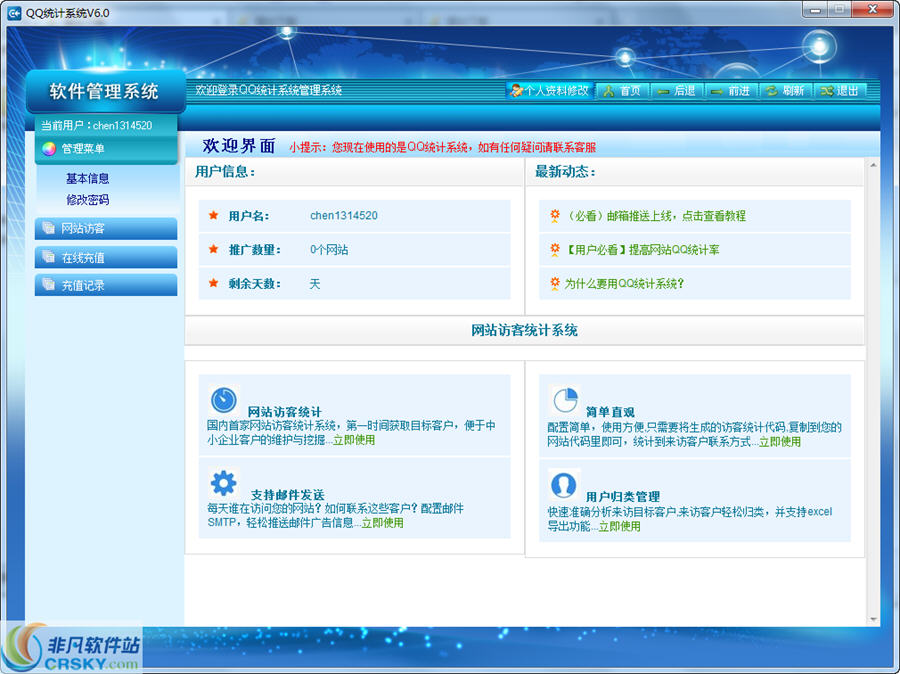Click the sun icon beside 用户必看

554,249
